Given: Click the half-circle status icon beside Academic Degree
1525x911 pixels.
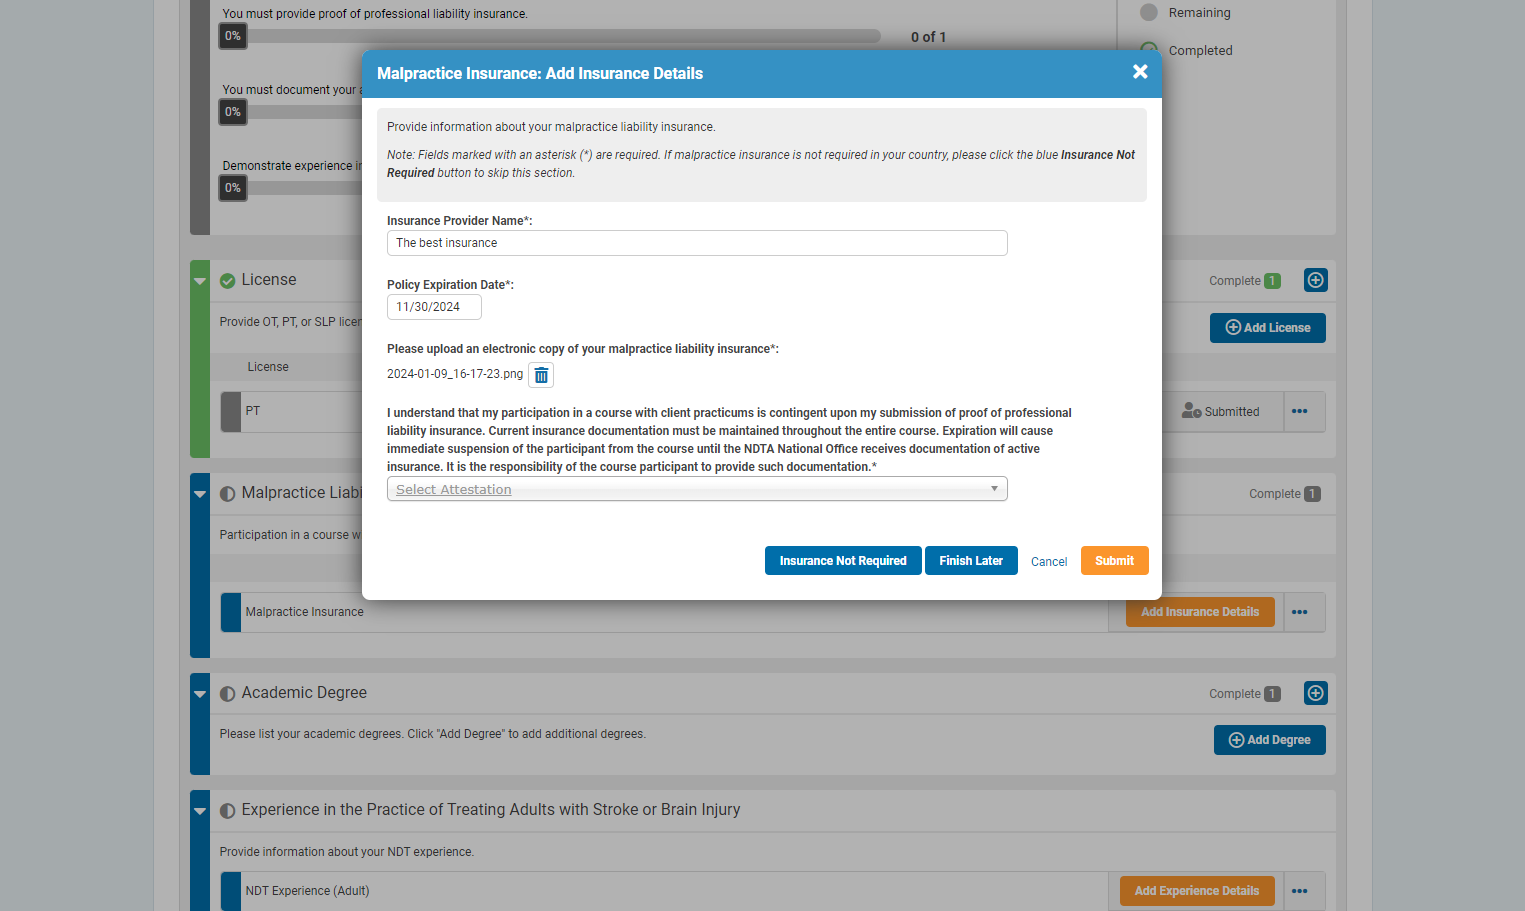Looking at the screenshot, I should pyautogui.click(x=228, y=694).
